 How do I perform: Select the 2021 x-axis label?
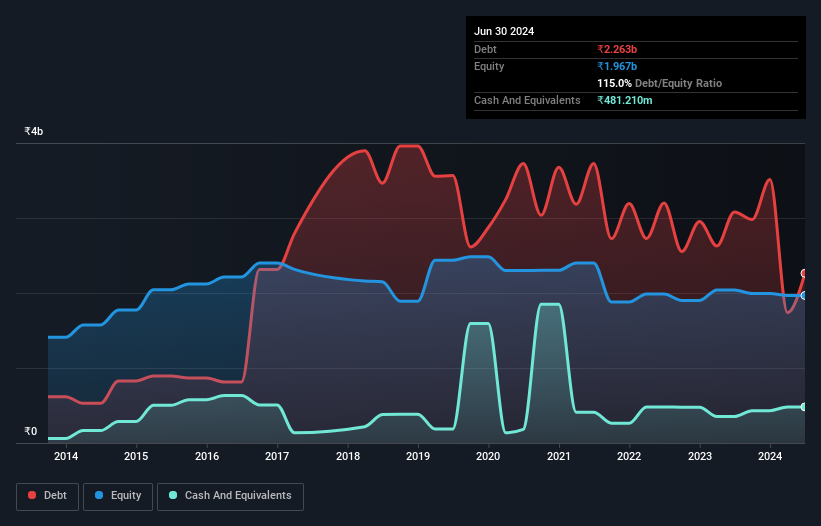click(x=559, y=456)
